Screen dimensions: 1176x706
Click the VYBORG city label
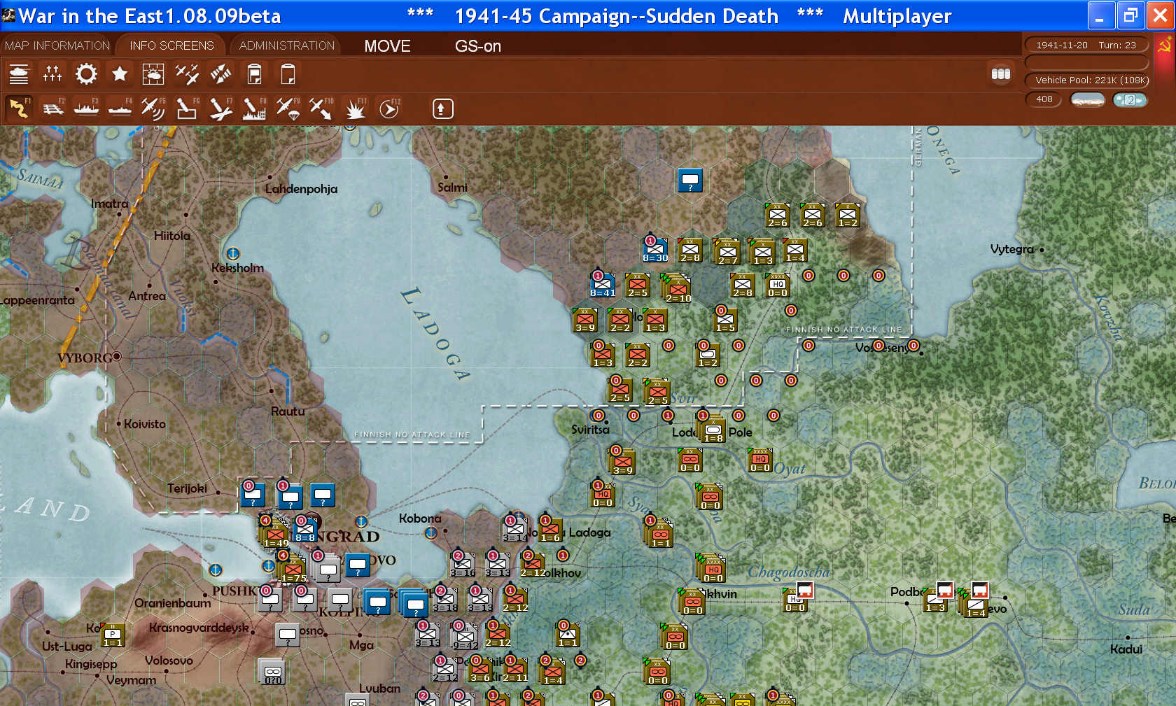(x=85, y=358)
